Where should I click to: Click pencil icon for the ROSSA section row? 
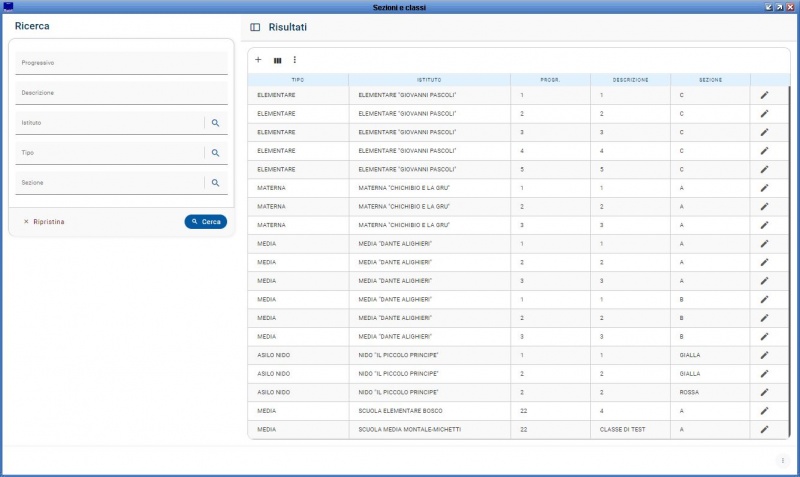click(764, 392)
